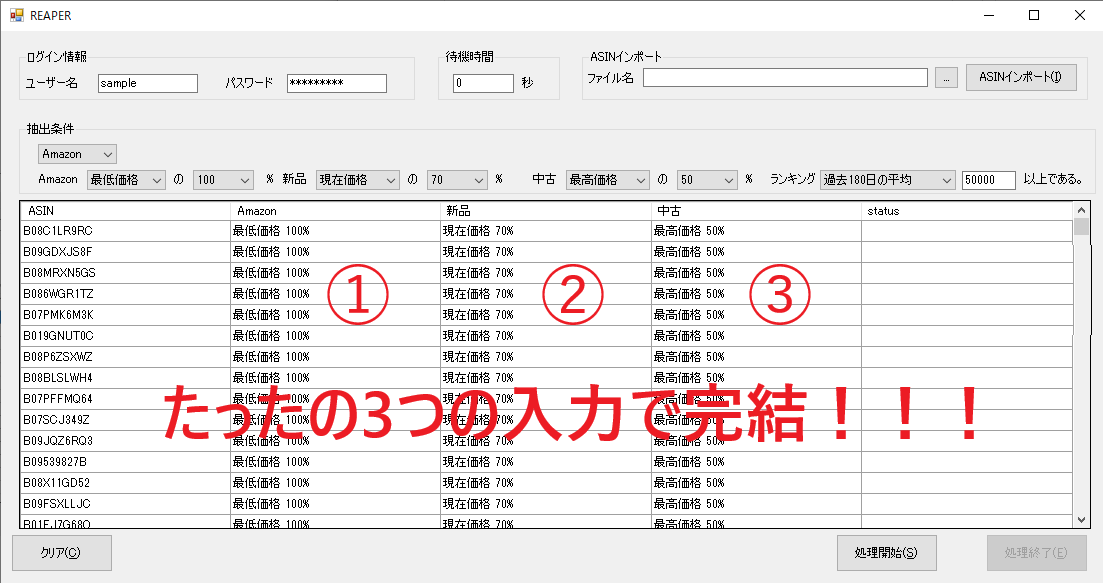Open the 新品 70 percent dropdown
This screenshot has height=583, width=1103.
click(x=457, y=180)
